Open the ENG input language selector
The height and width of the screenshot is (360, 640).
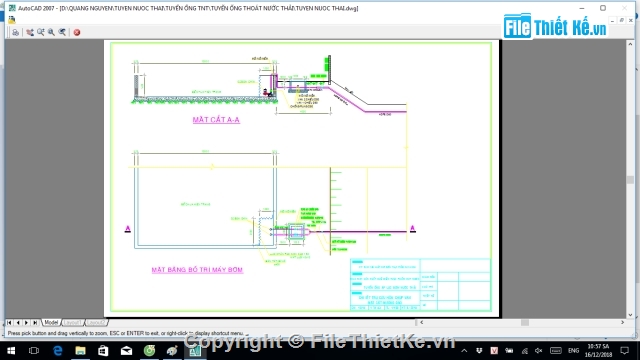pyautogui.click(x=573, y=351)
